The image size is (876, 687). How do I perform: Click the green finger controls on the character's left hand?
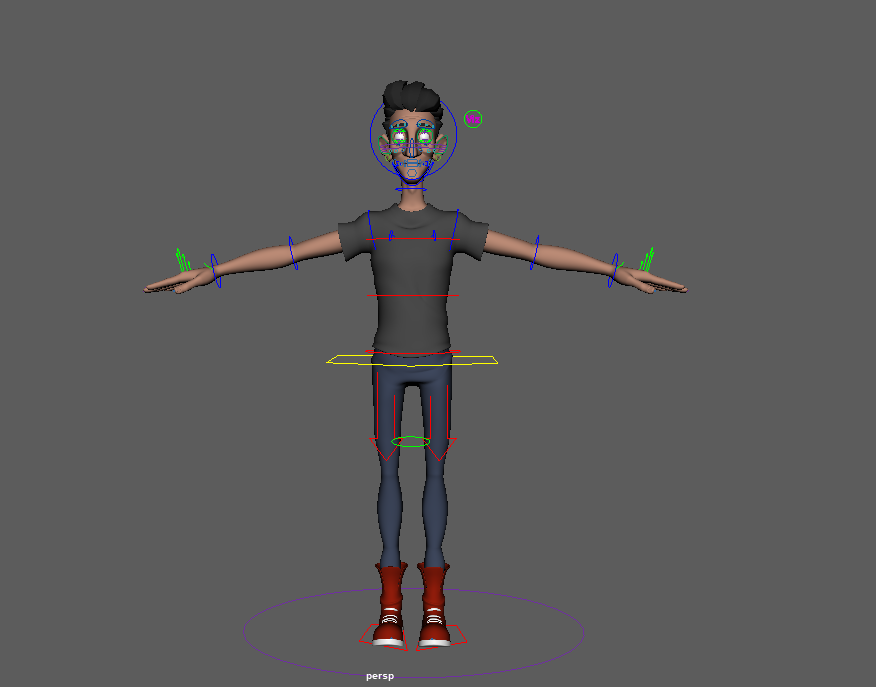646,259
